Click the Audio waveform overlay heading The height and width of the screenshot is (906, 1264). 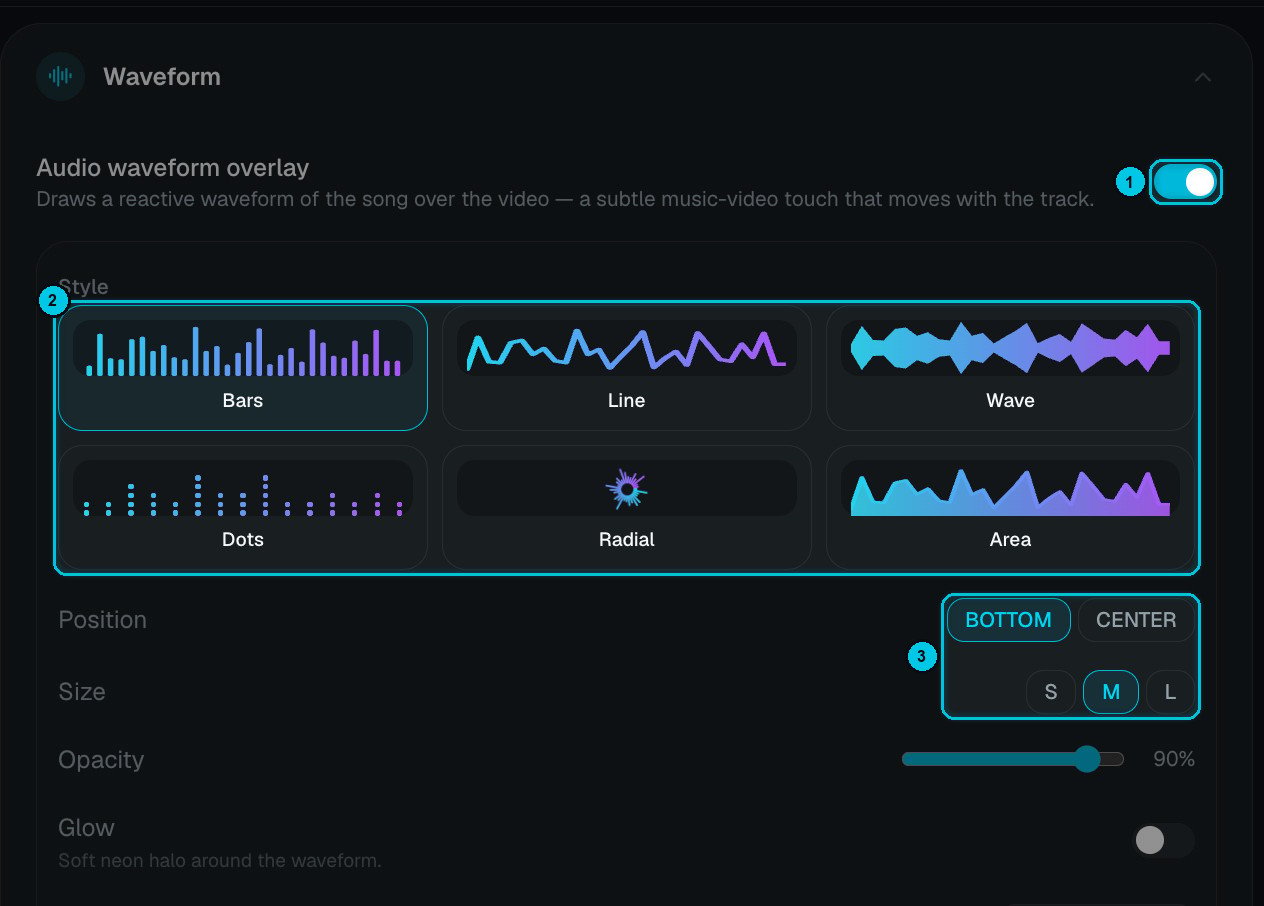pos(173,167)
